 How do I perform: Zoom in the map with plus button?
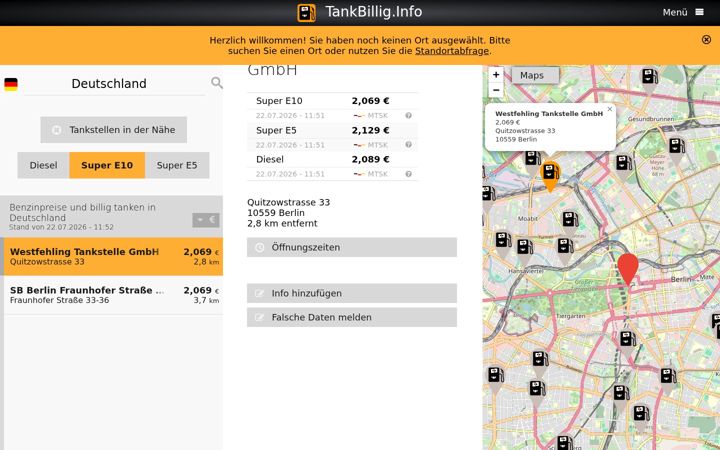(496, 74)
